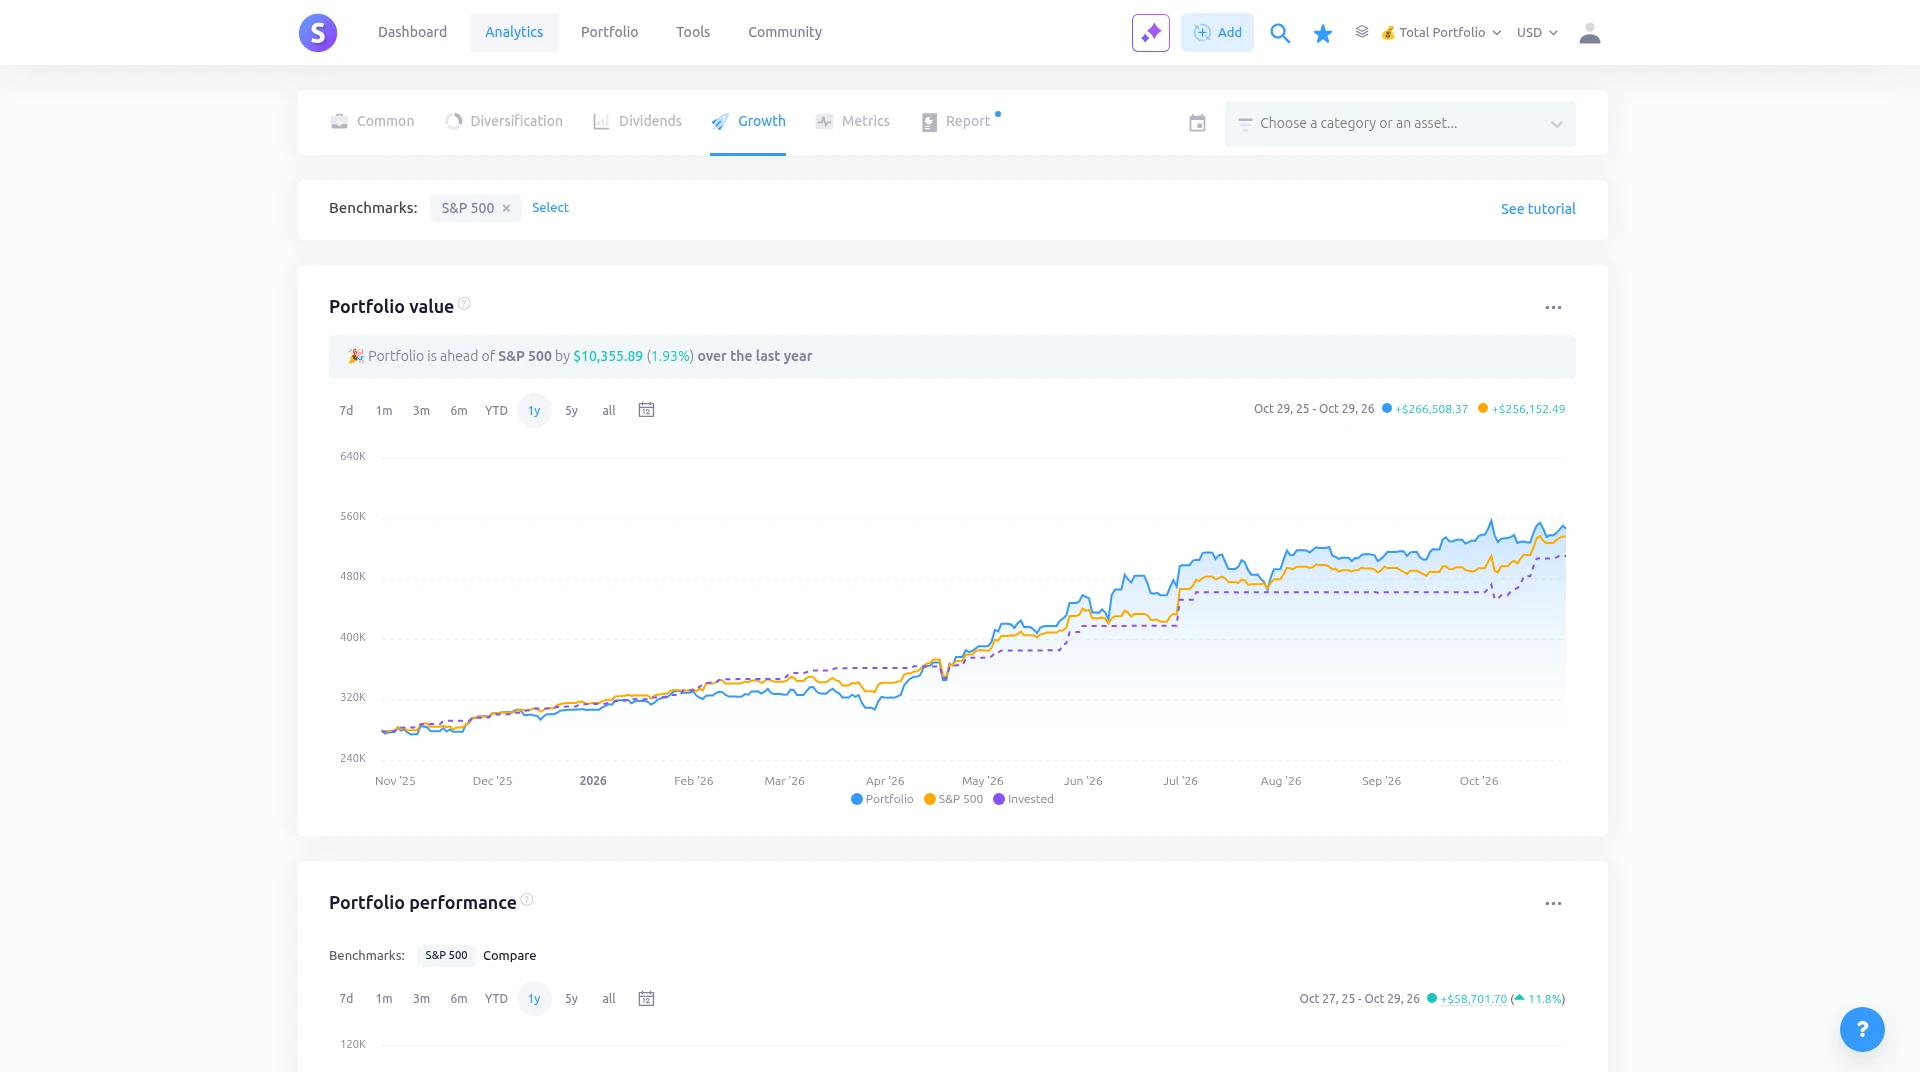Viewport: 1920px width, 1072px height.
Task: Select all range in Portfolio performance chart
Action: [x=609, y=999]
